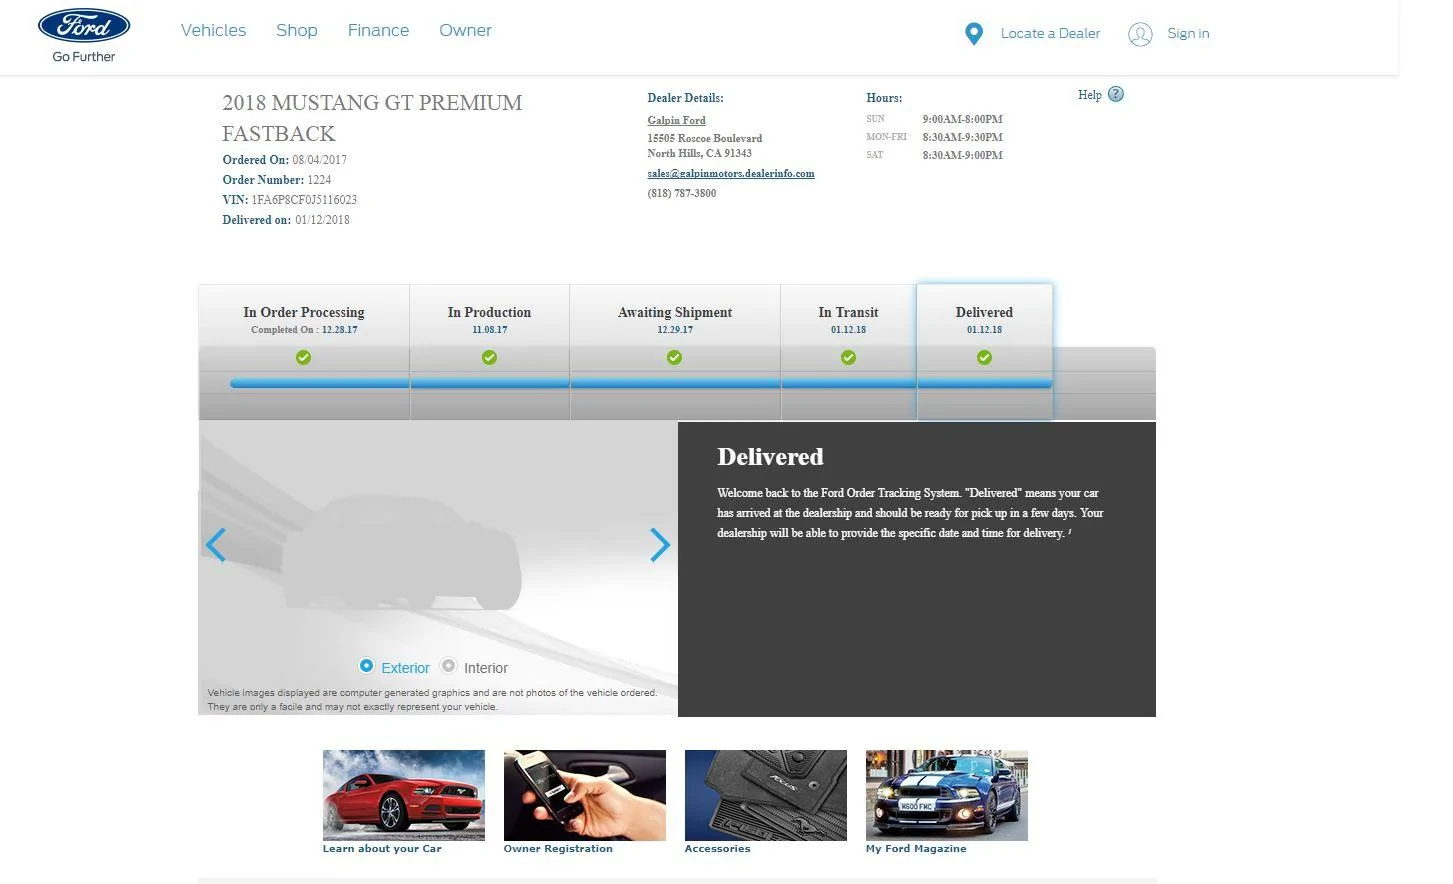
Task: Click the green checkmark under Delivered
Action: (x=984, y=357)
